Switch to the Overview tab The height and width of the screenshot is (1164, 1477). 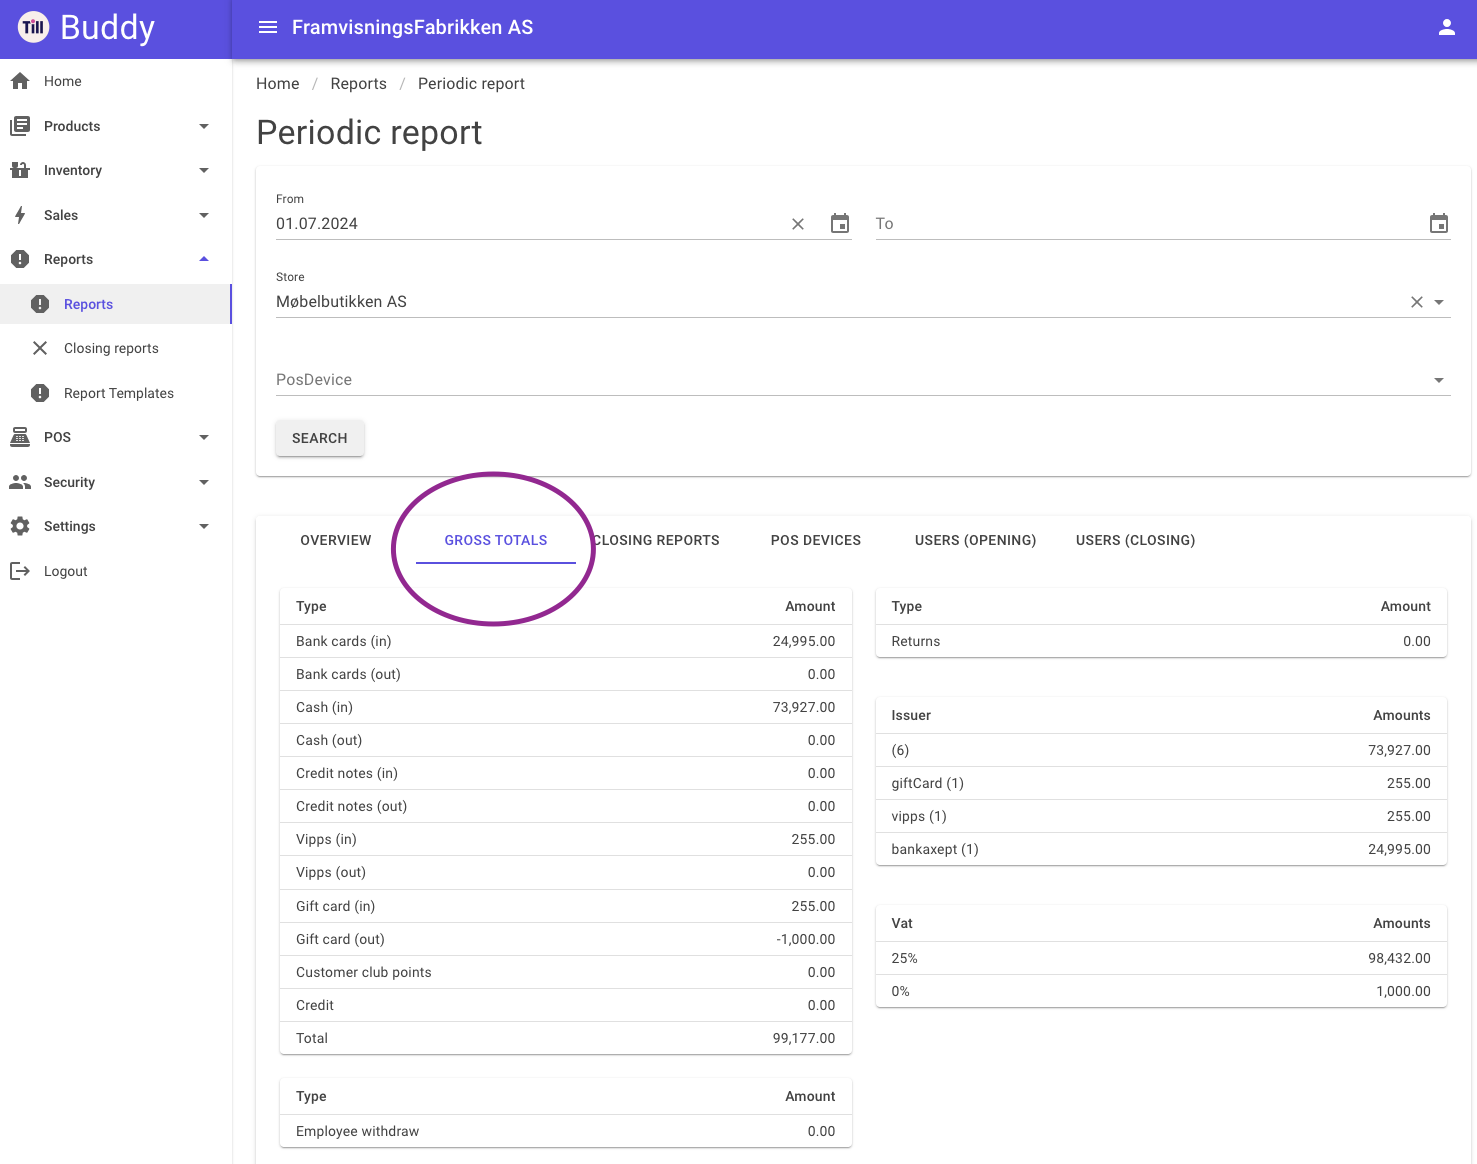click(x=336, y=540)
